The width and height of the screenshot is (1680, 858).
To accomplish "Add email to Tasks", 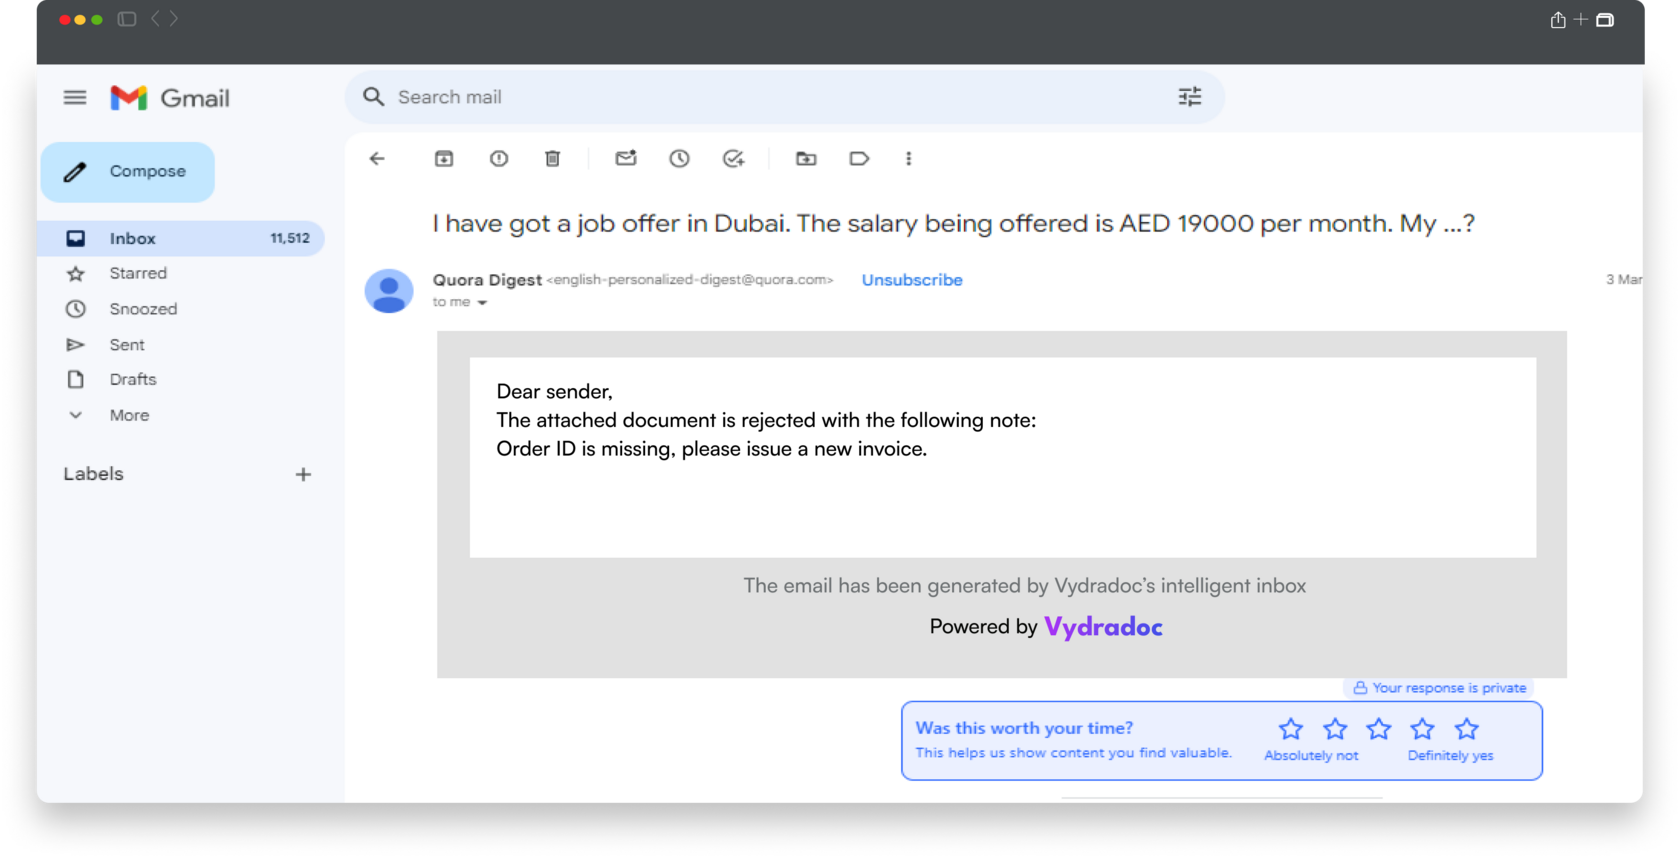I will click(734, 159).
